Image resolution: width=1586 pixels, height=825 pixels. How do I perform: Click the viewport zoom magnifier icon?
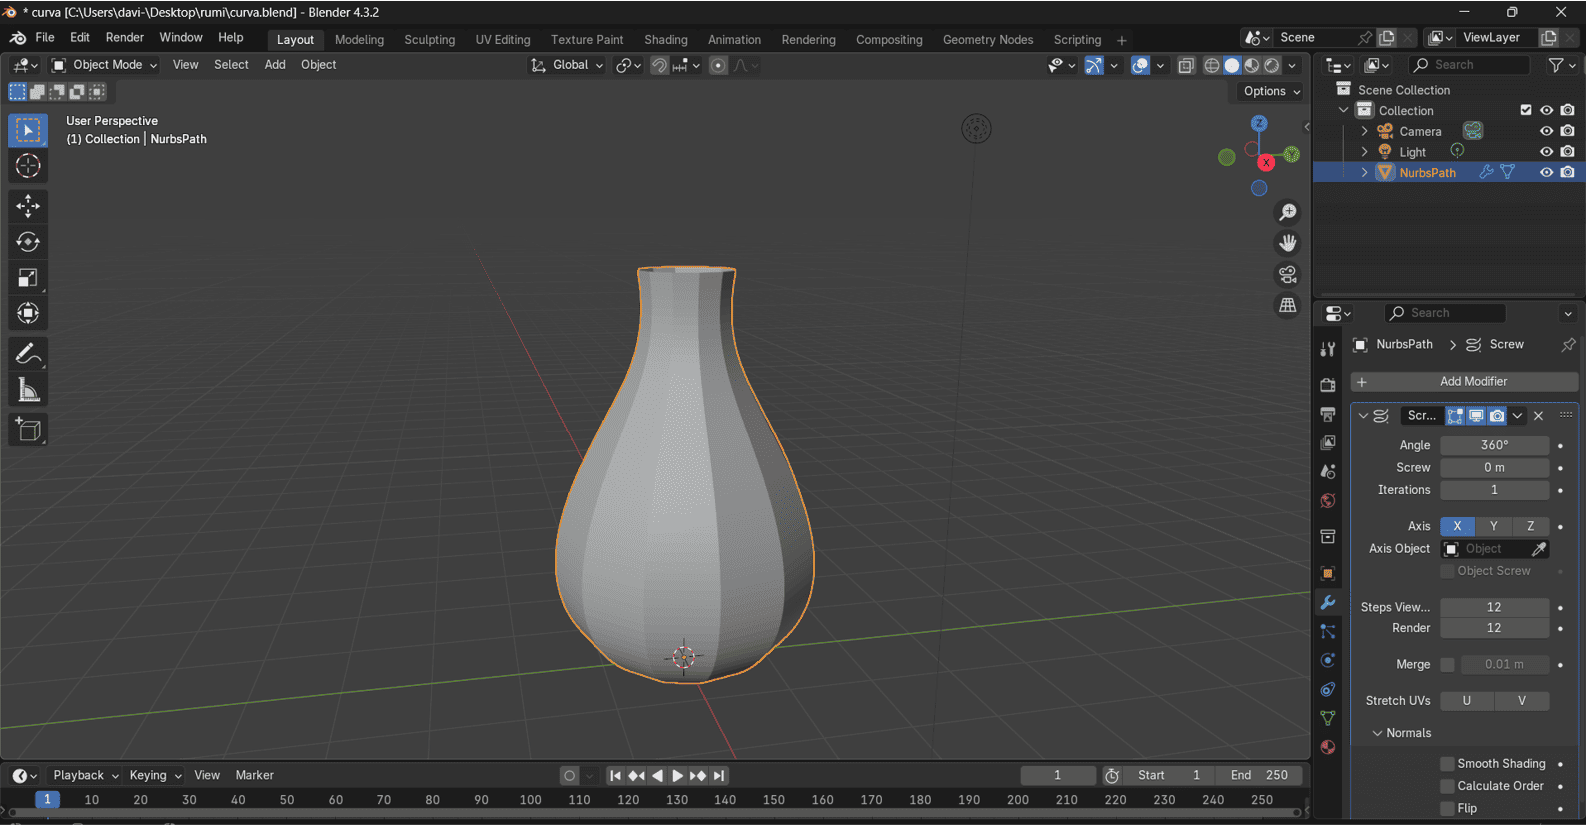coord(1288,212)
